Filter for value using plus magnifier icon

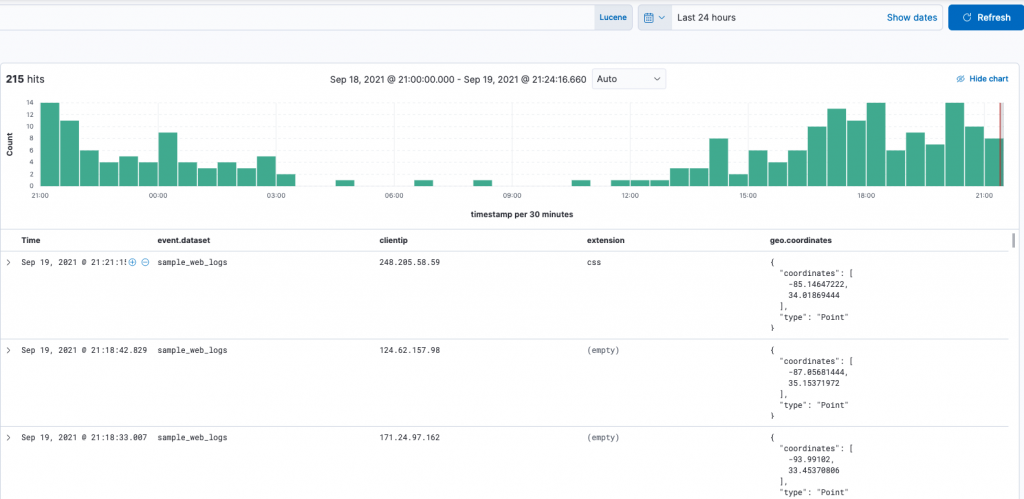pos(133,262)
